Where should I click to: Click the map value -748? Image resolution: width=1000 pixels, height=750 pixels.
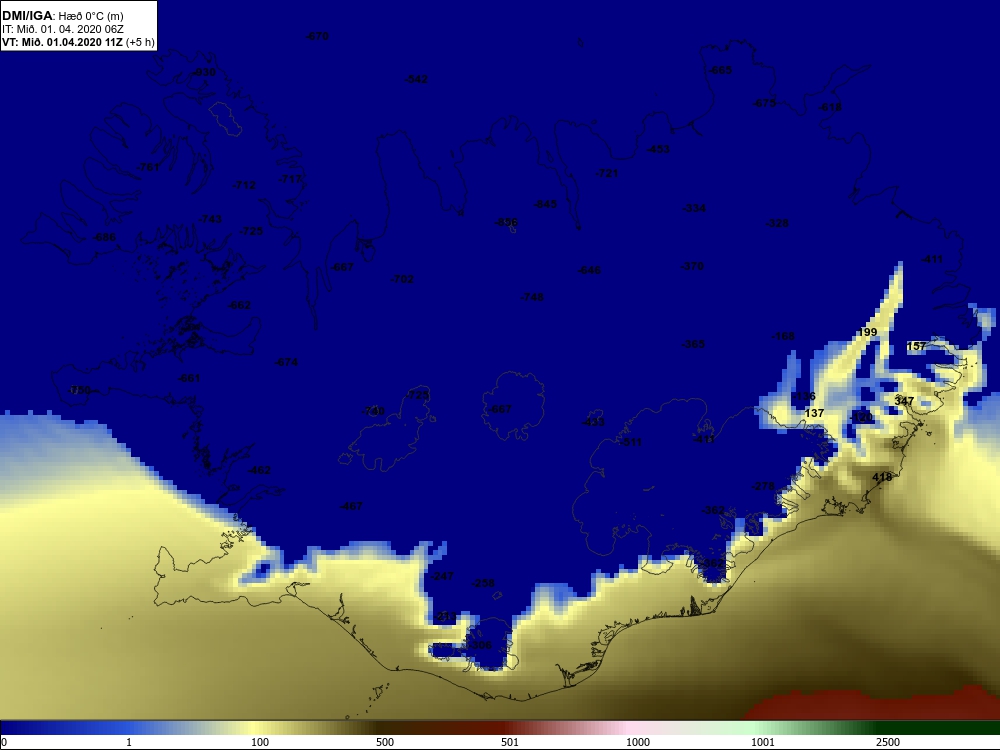533,297
